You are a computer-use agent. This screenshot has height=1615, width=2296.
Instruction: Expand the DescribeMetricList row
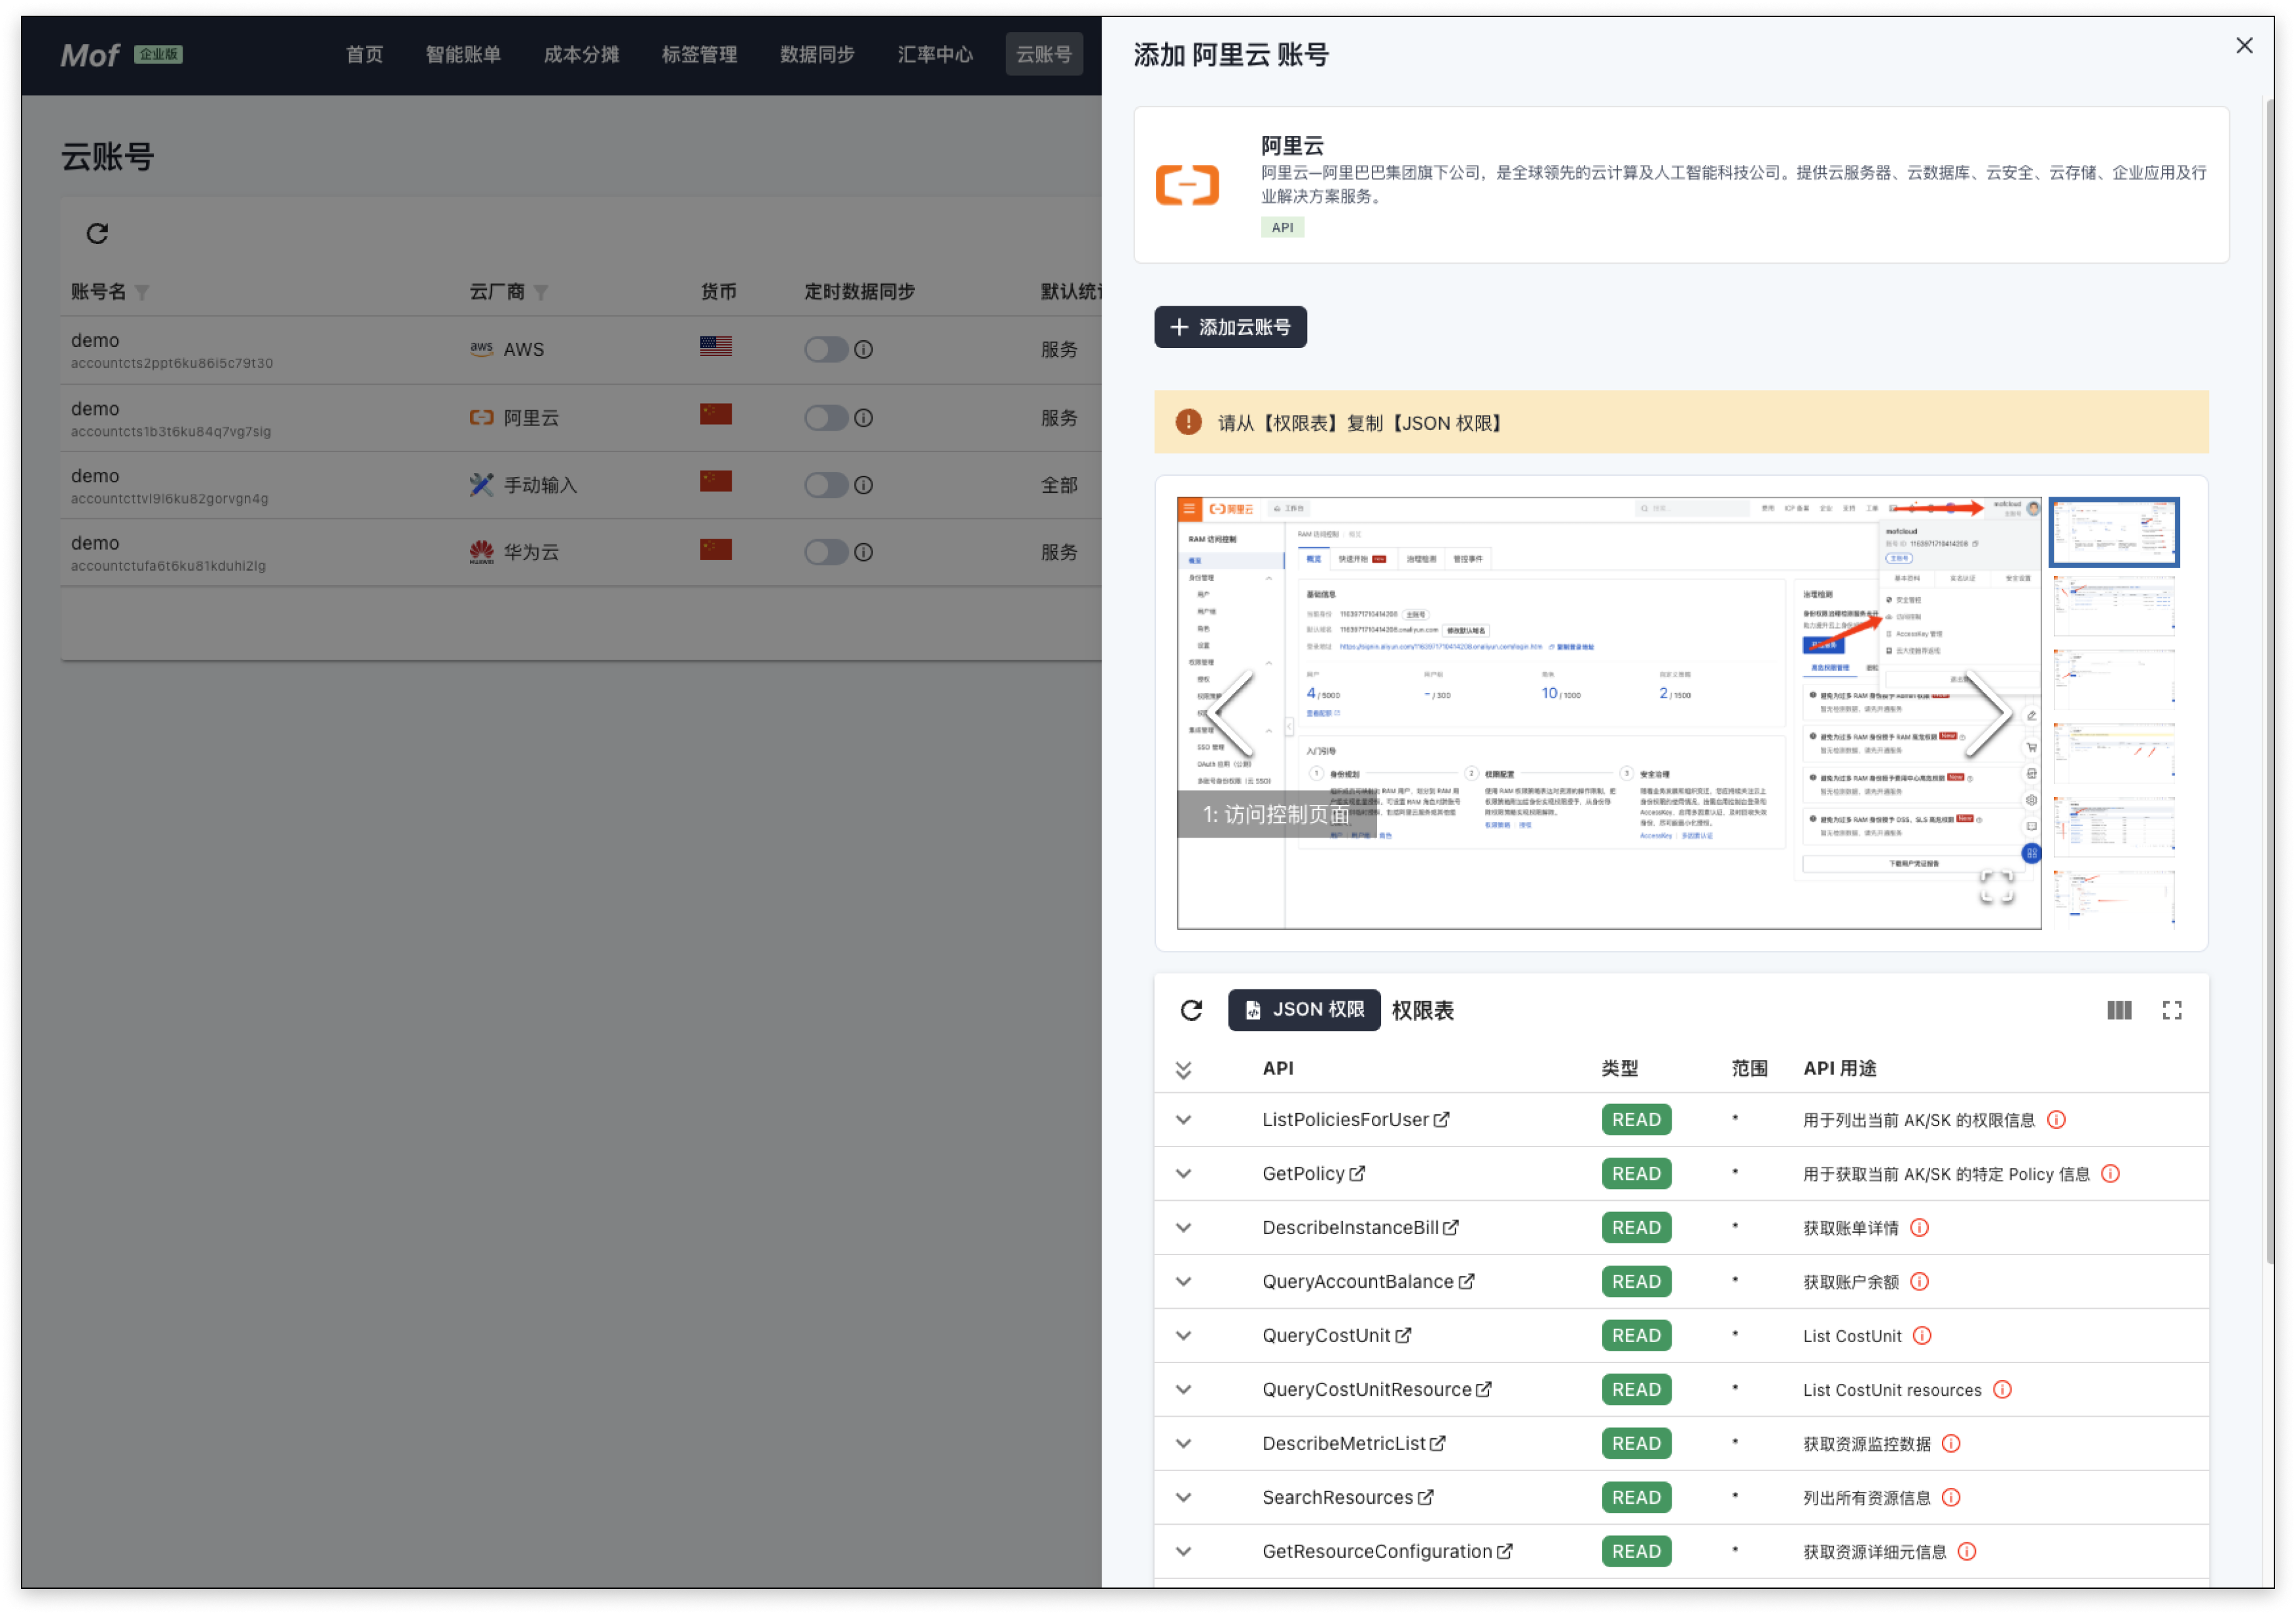pyautogui.click(x=1183, y=1444)
